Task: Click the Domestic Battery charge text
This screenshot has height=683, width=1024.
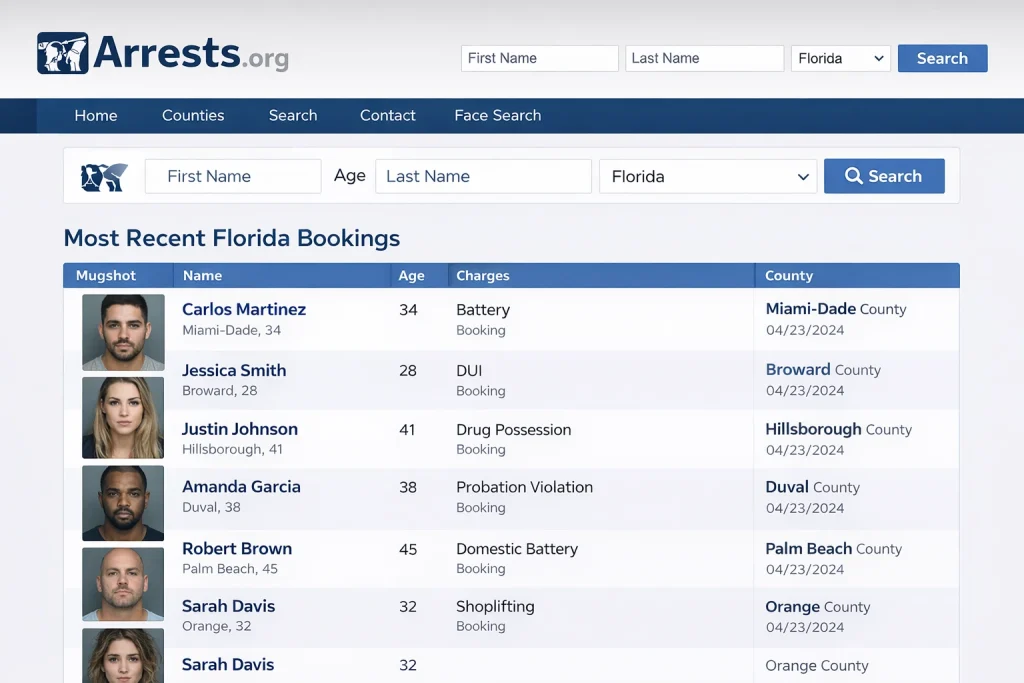Action: click(x=517, y=548)
